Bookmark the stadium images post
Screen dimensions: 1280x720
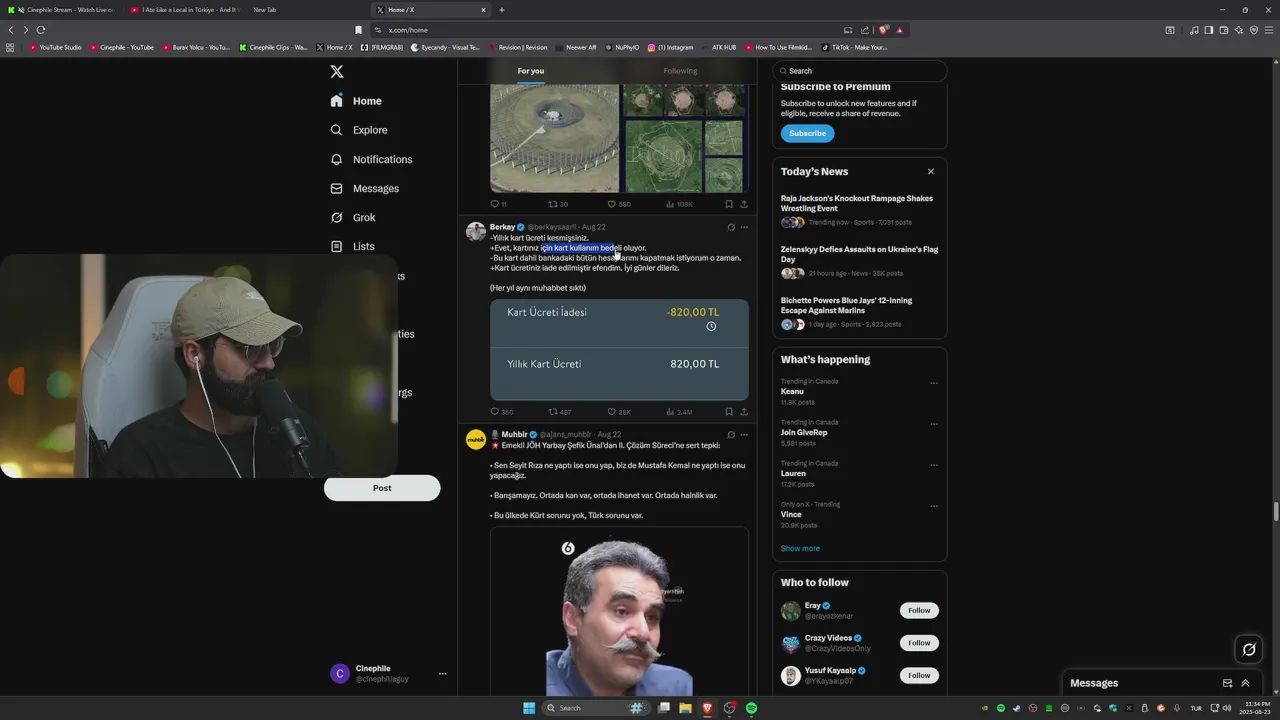click(x=728, y=204)
